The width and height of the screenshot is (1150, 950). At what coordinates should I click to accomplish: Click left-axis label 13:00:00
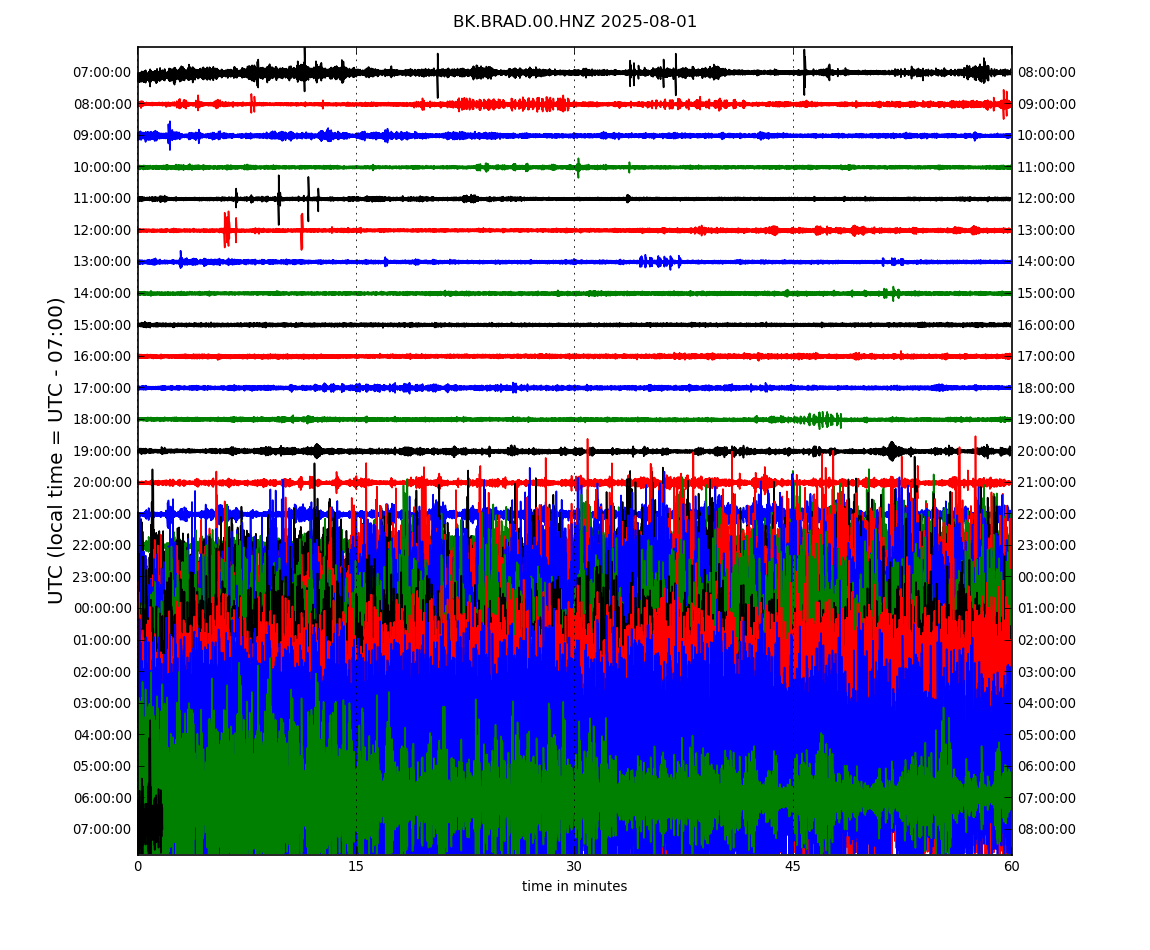click(103, 262)
